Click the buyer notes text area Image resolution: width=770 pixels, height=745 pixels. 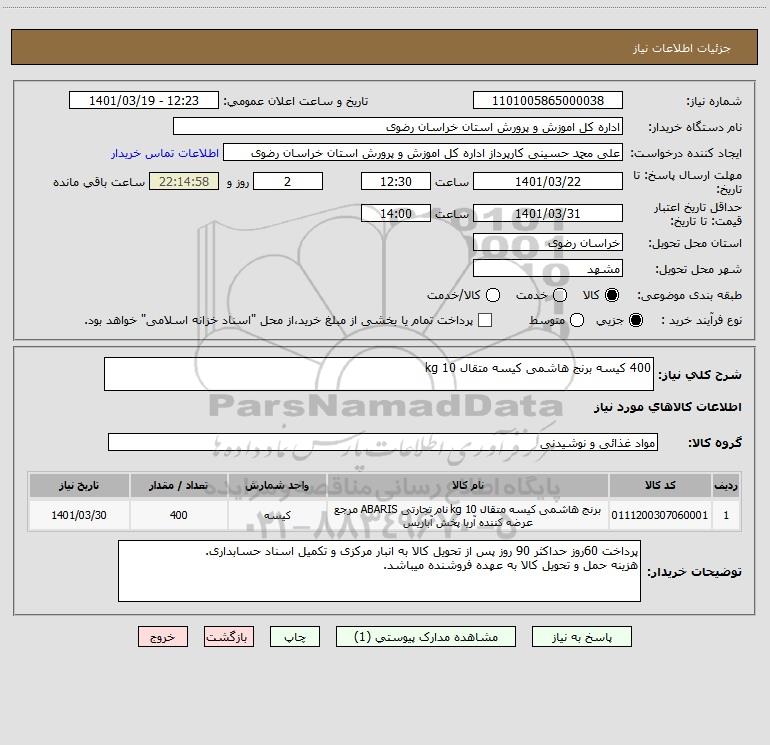click(380, 571)
